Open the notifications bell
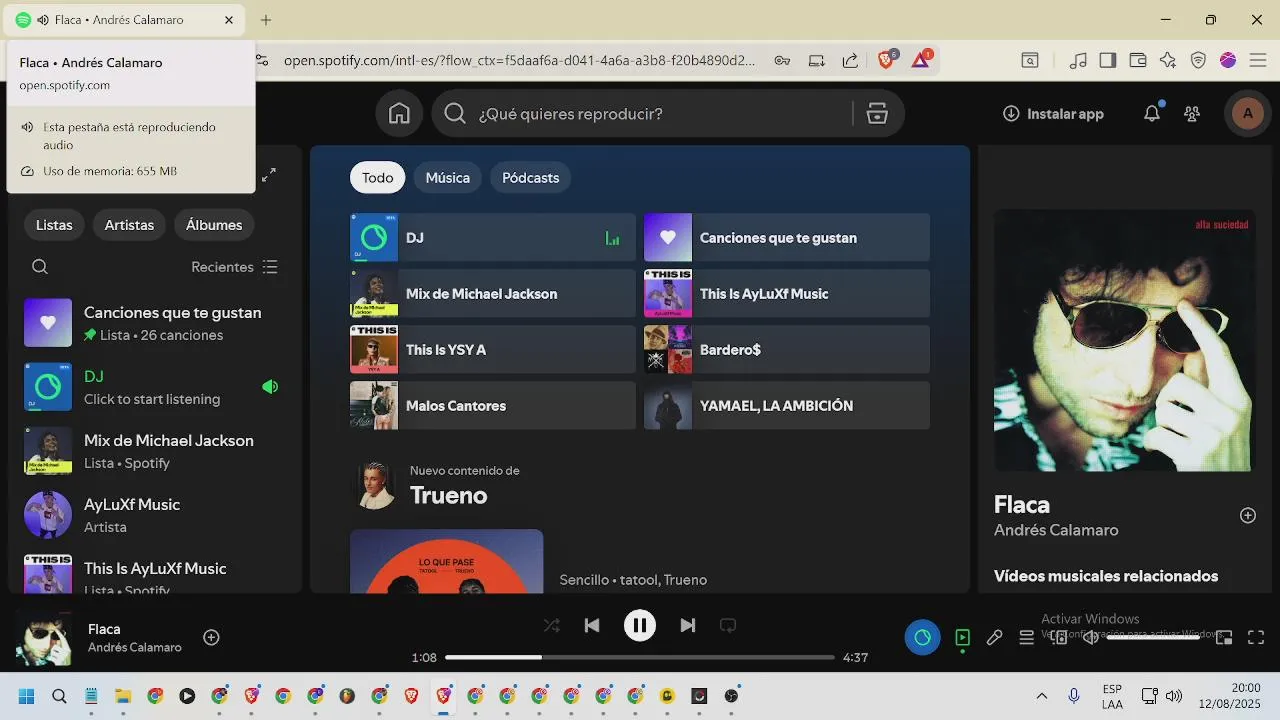The height and width of the screenshot is (720, 1280). coord(1152,113)
